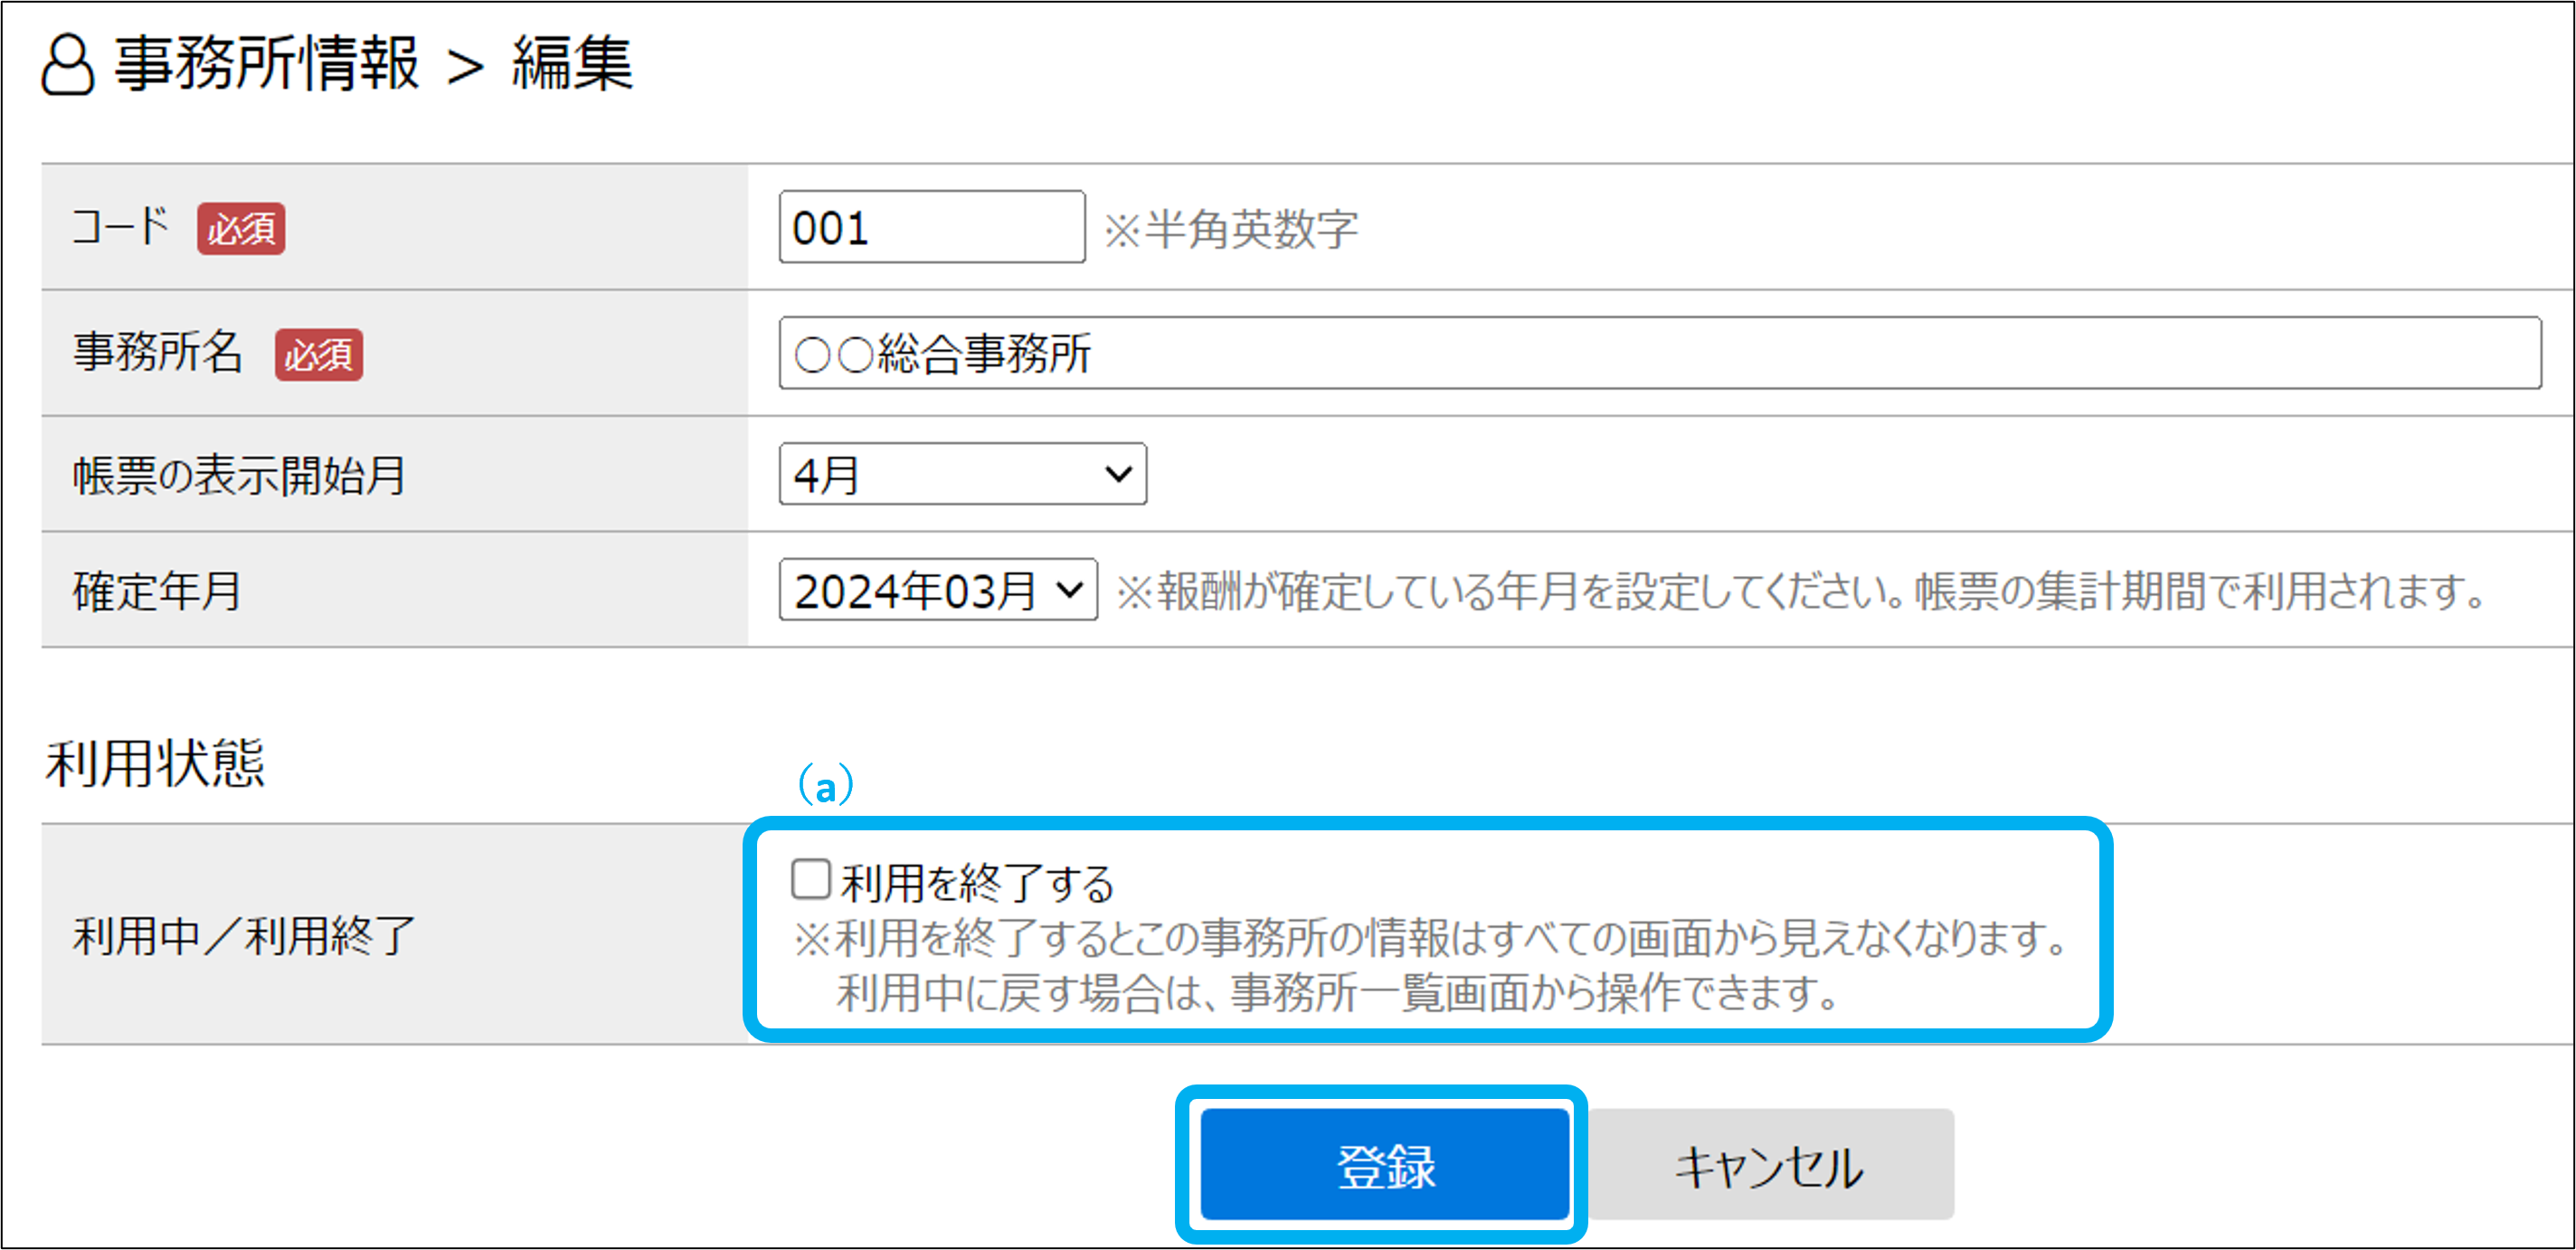Screen dimensions: 2576x1250
Task: Click the 利用を終了する label text
Action: pyautogui.click(x=977, y=883)
